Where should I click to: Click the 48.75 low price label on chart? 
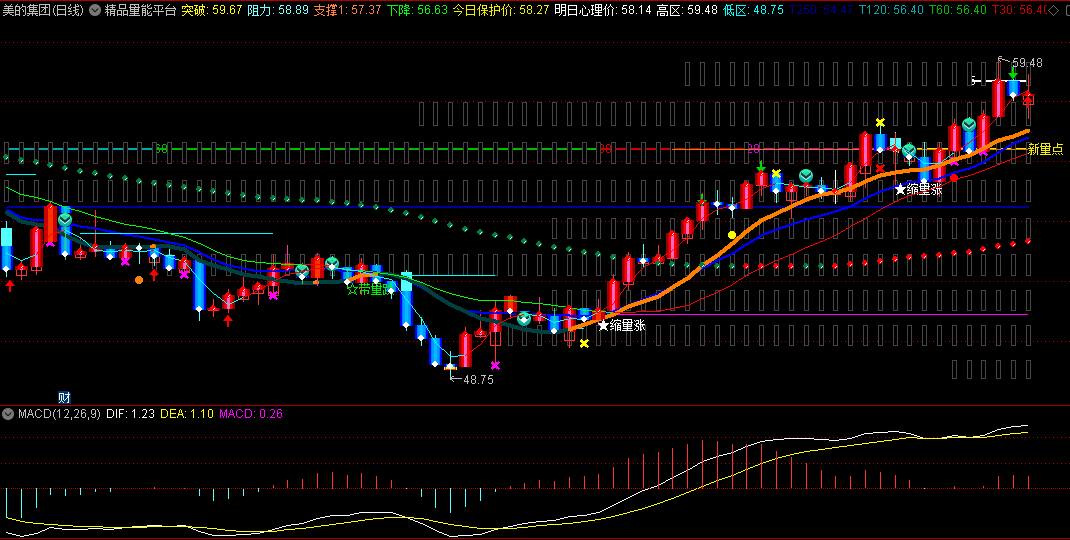pos(478,380)
